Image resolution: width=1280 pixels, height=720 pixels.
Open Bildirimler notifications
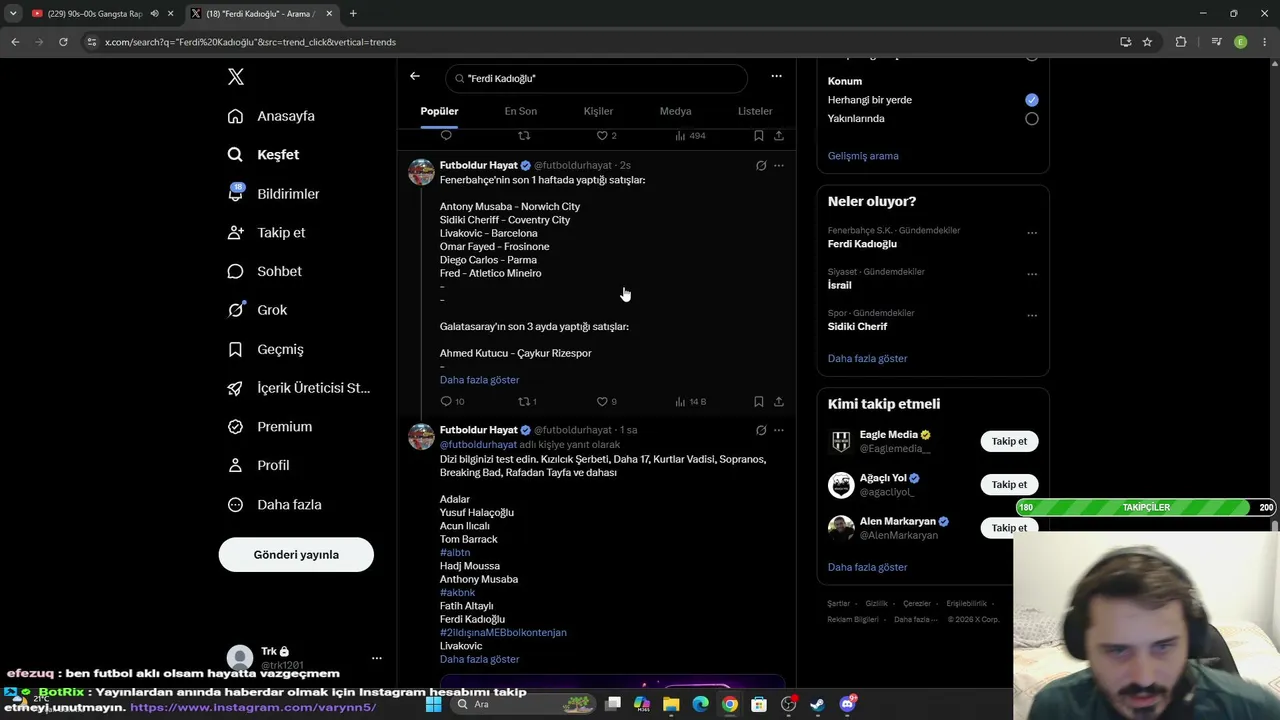click(x=273, y=194)
